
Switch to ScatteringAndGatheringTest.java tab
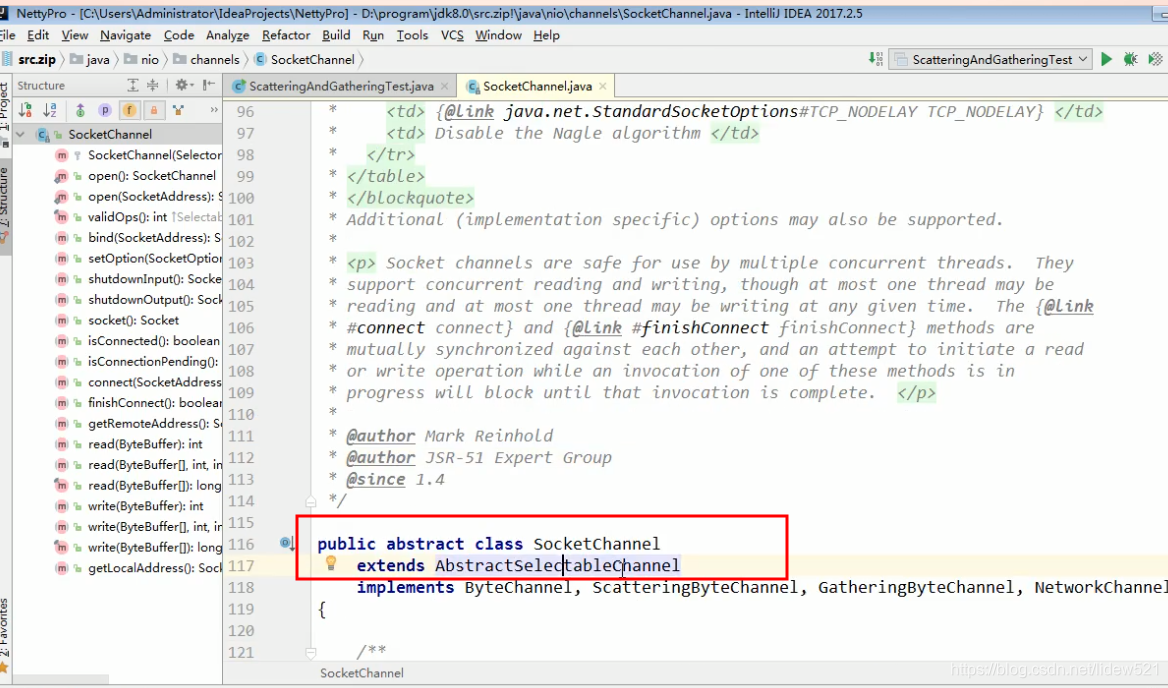click(340, 86)
